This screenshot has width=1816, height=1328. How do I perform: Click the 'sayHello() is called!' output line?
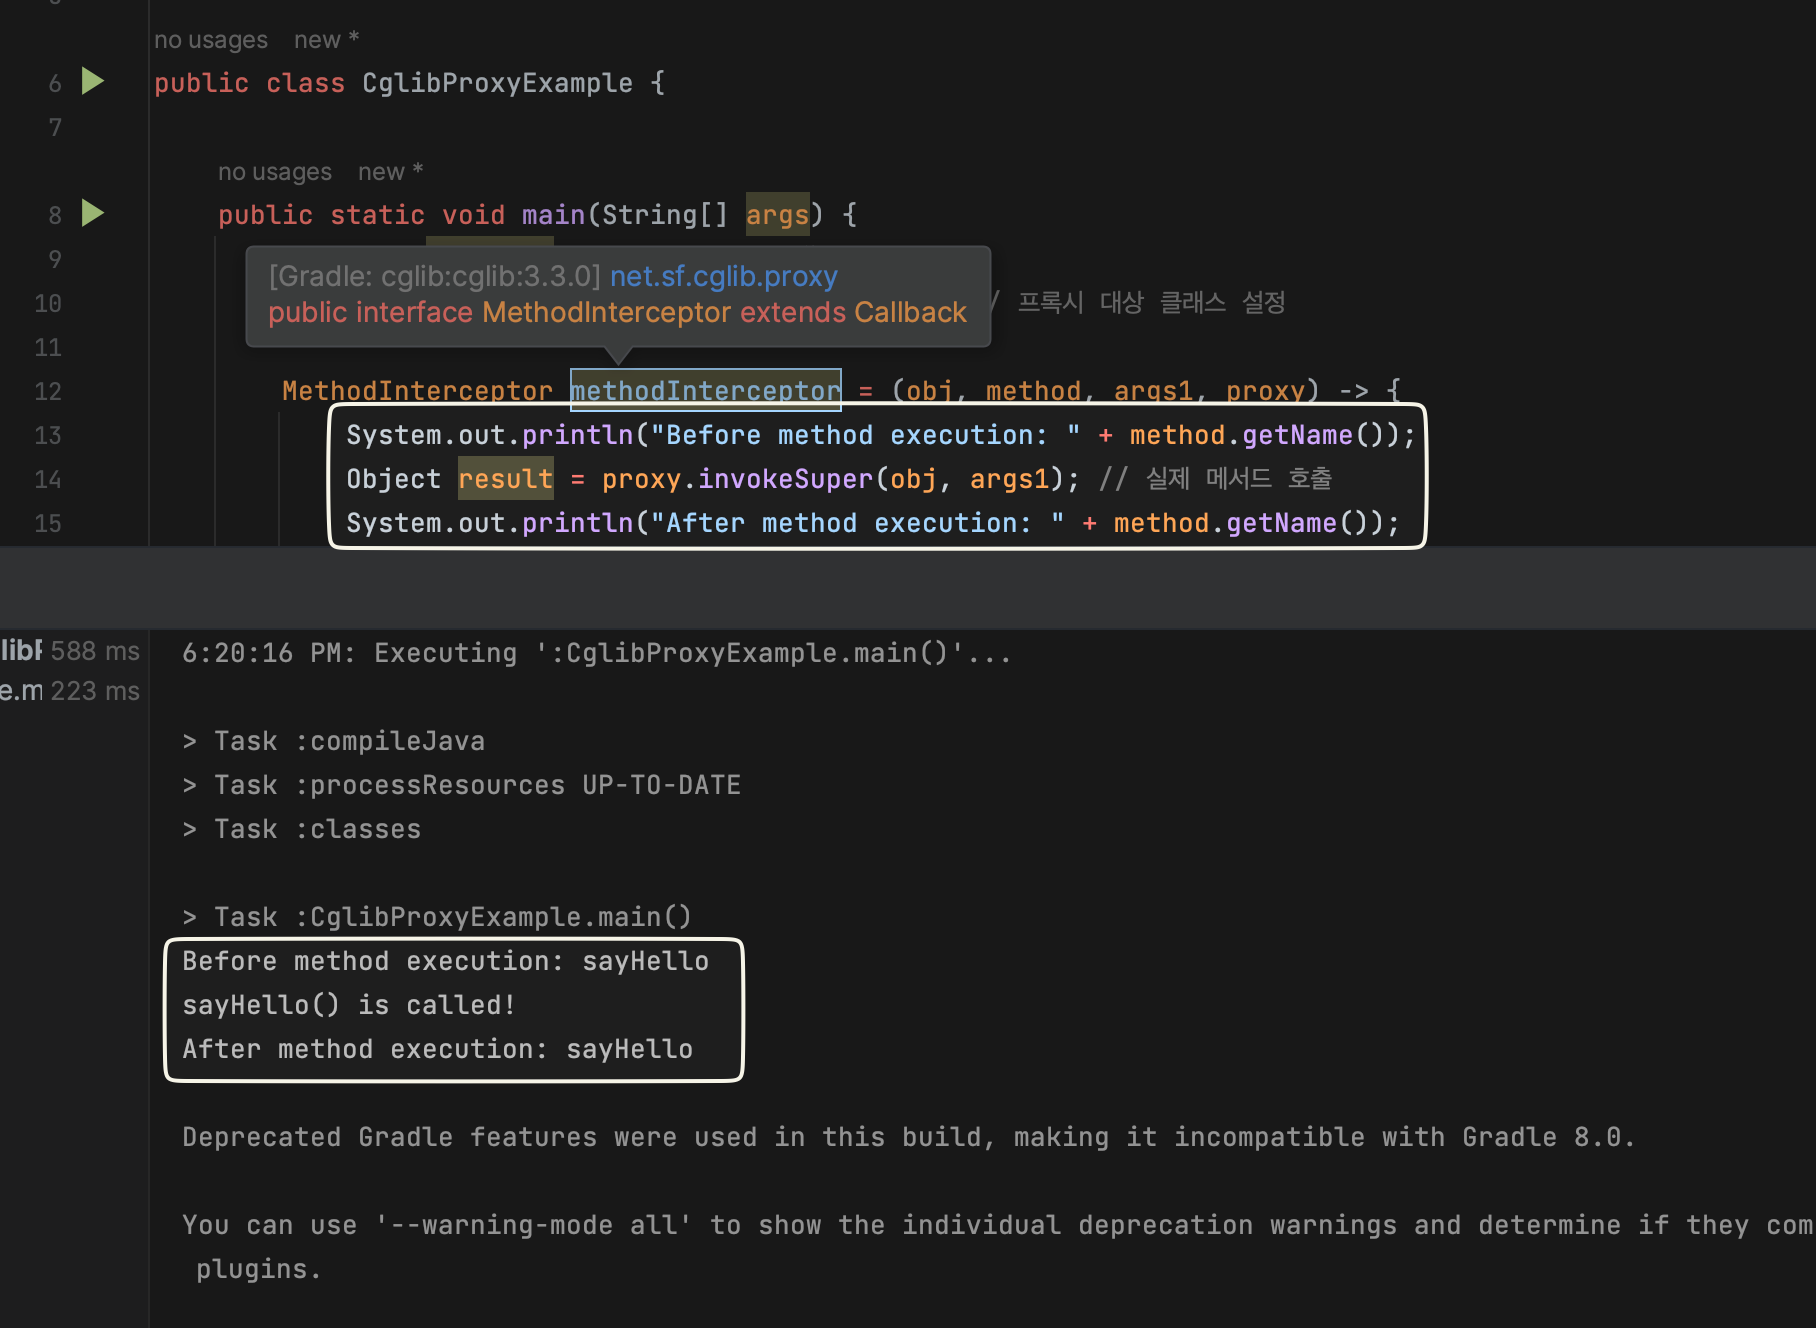pos(348,1005)
